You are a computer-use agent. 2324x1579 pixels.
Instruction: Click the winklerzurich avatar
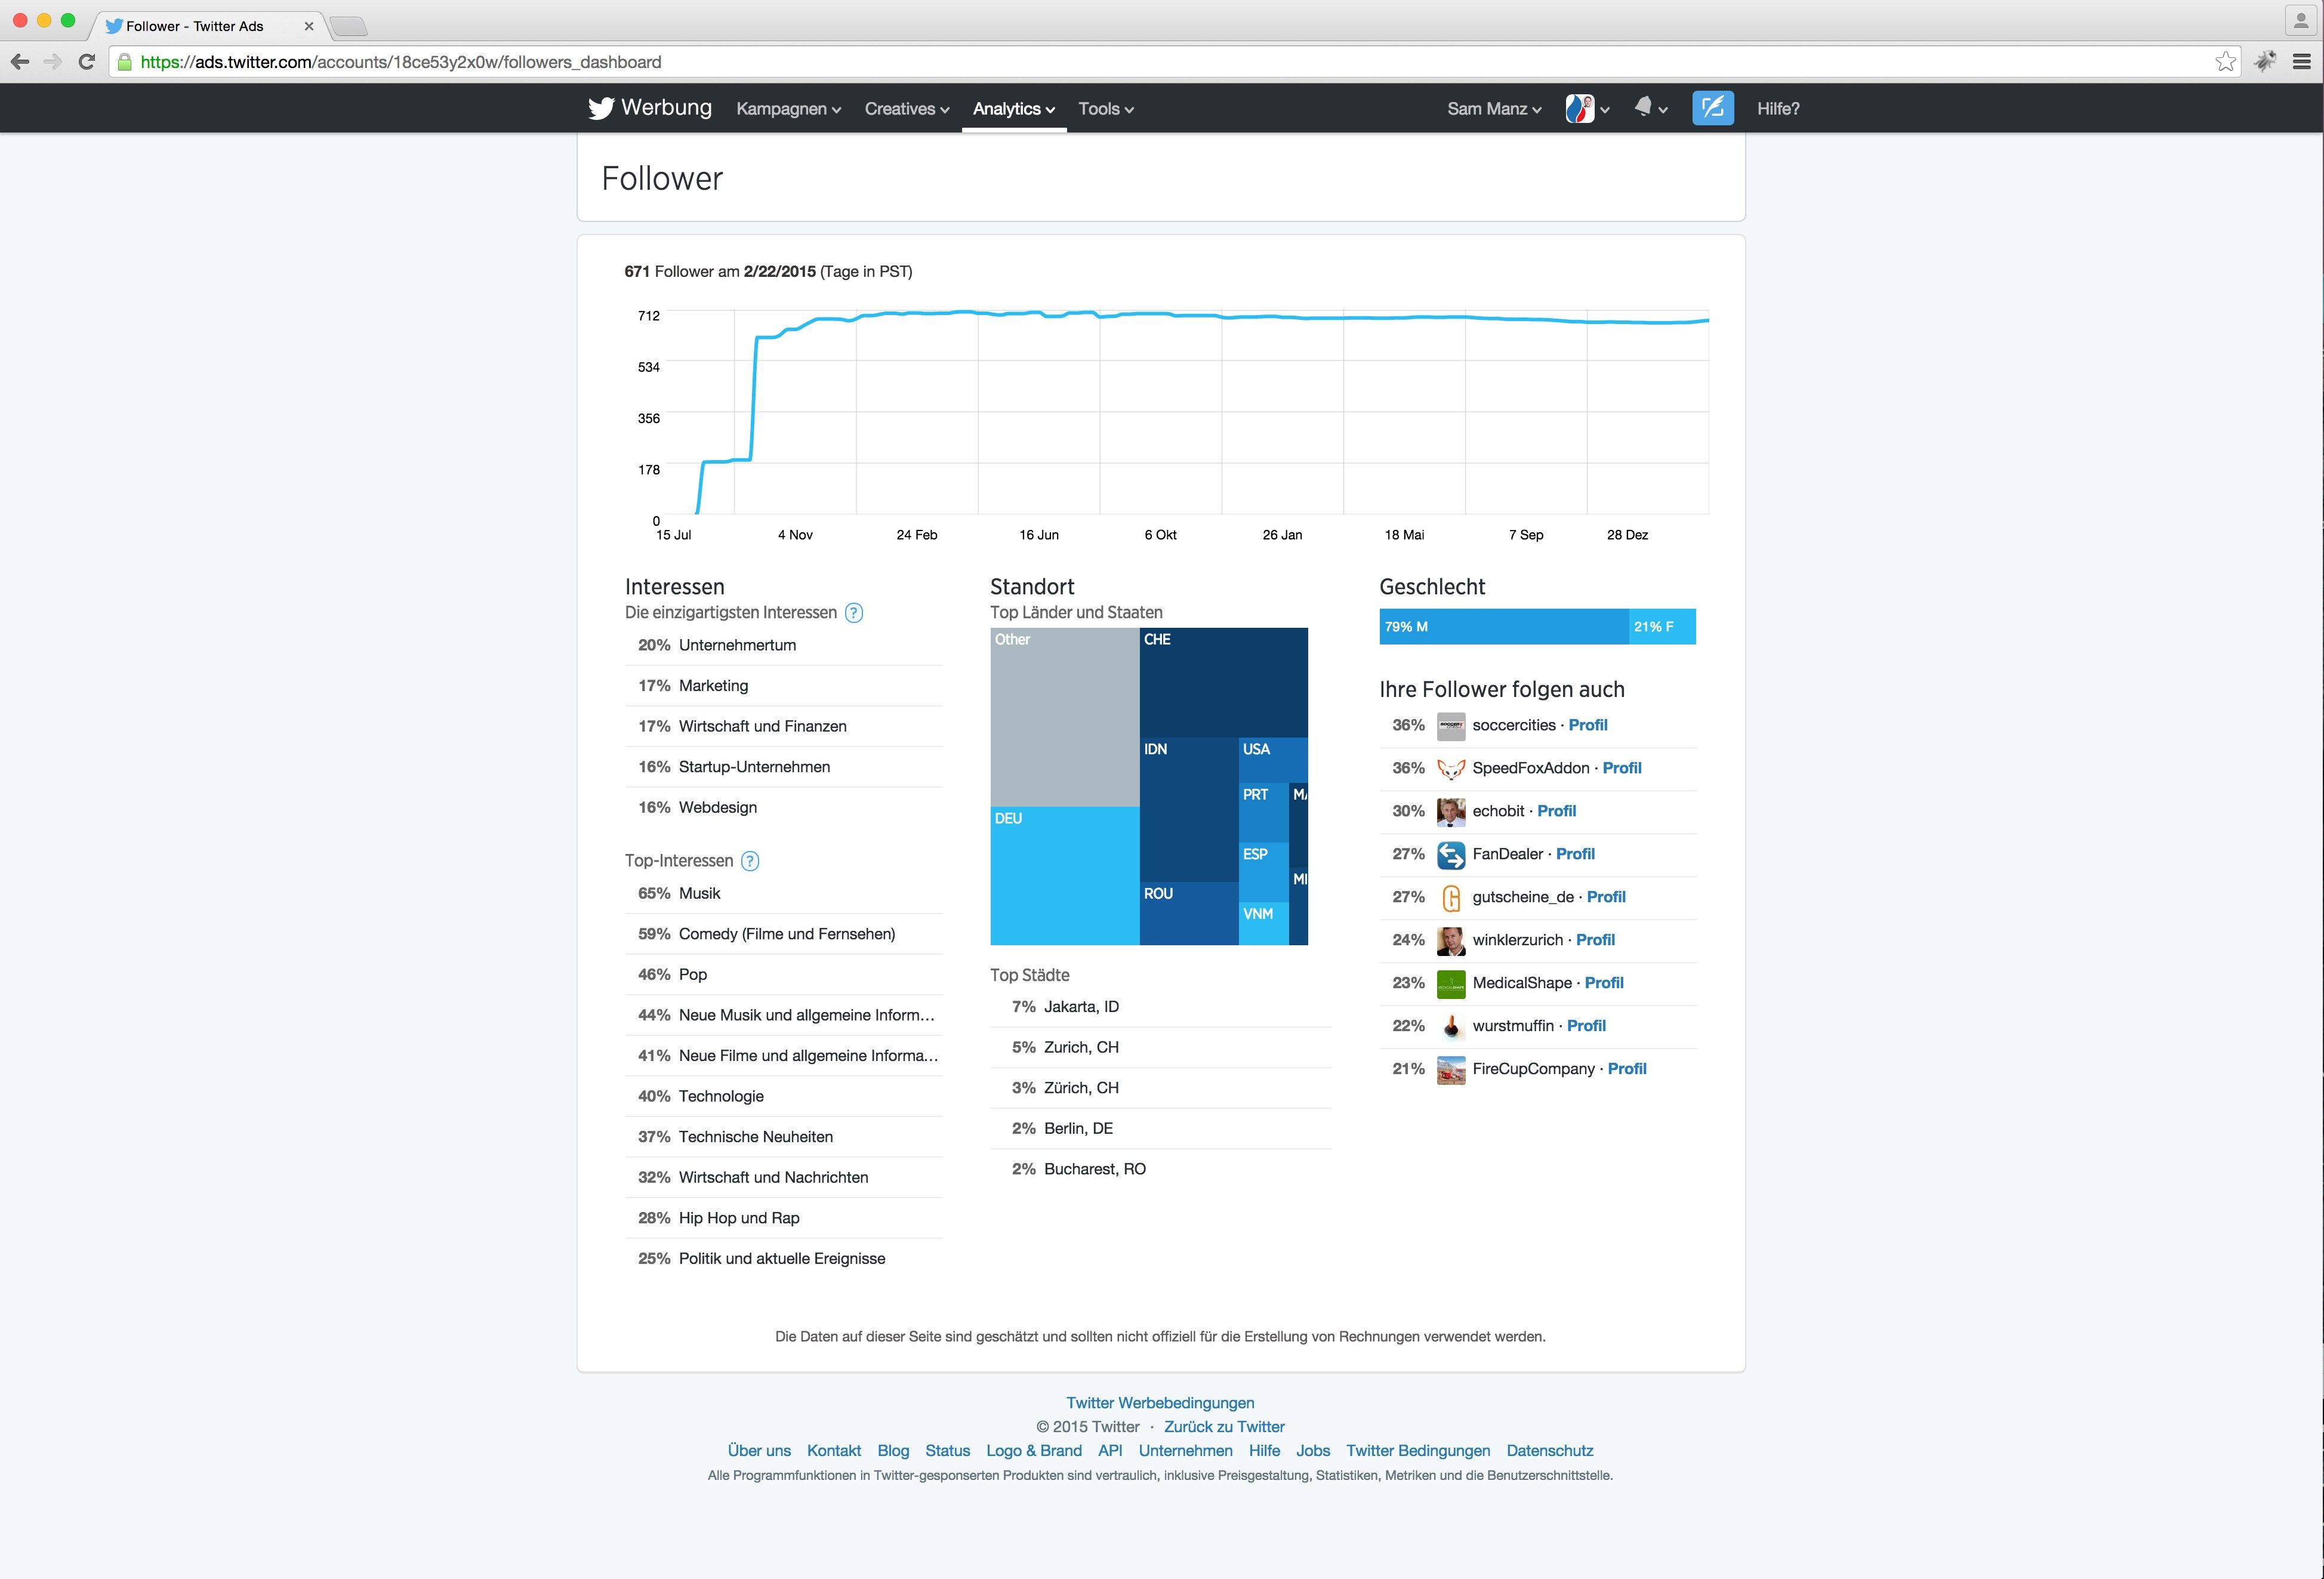(1450, 941)
